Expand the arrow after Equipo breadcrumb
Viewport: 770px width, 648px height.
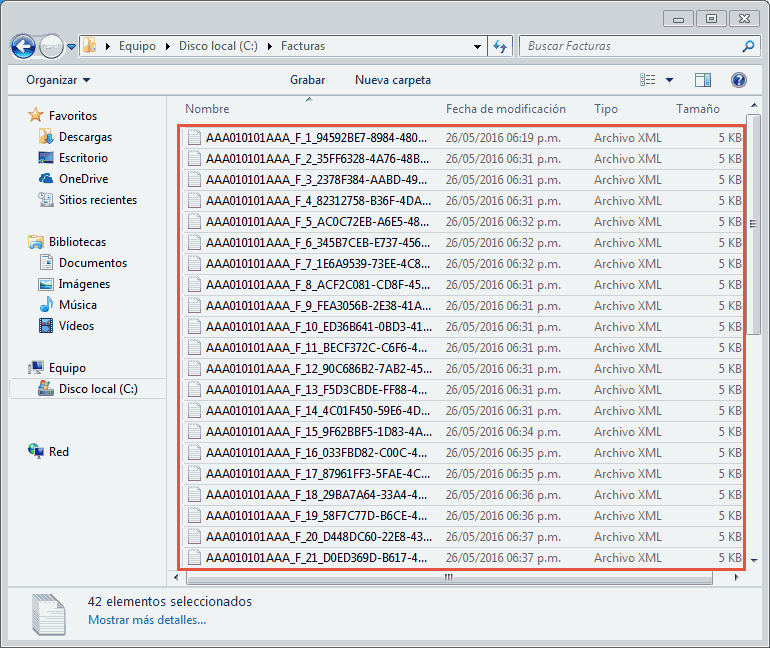coord(168,46)
